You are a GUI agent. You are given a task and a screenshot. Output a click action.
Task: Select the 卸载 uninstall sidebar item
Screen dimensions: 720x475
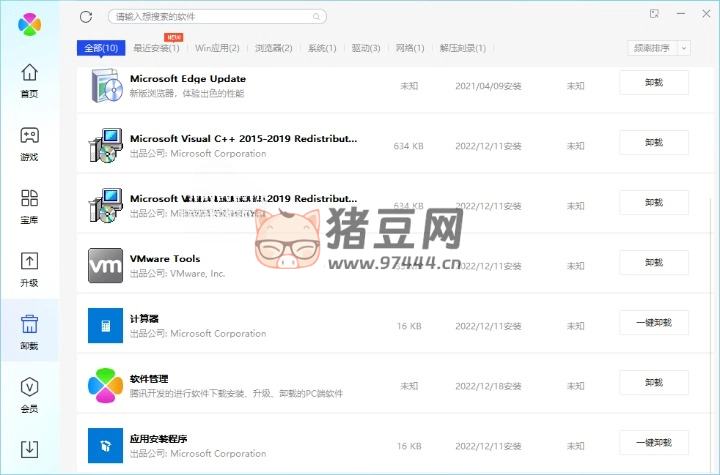click(x=29, y=332)
